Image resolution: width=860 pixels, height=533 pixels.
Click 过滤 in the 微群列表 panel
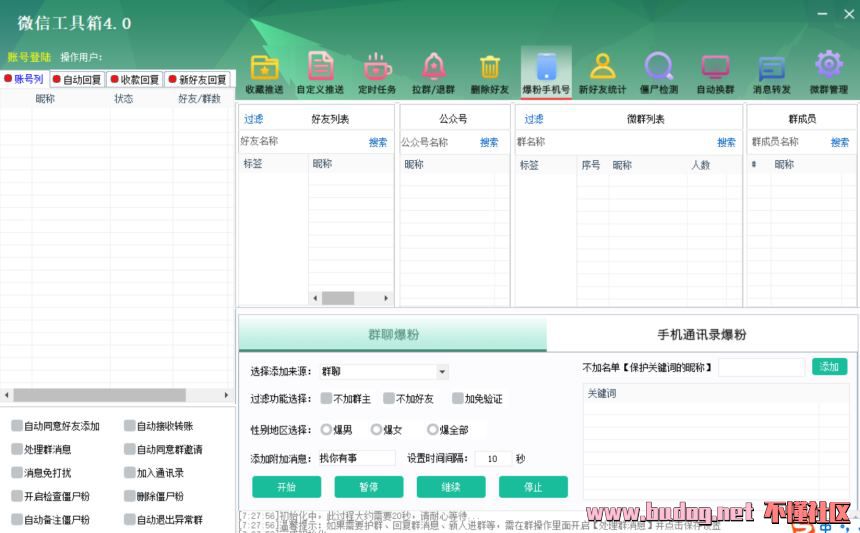534,119
